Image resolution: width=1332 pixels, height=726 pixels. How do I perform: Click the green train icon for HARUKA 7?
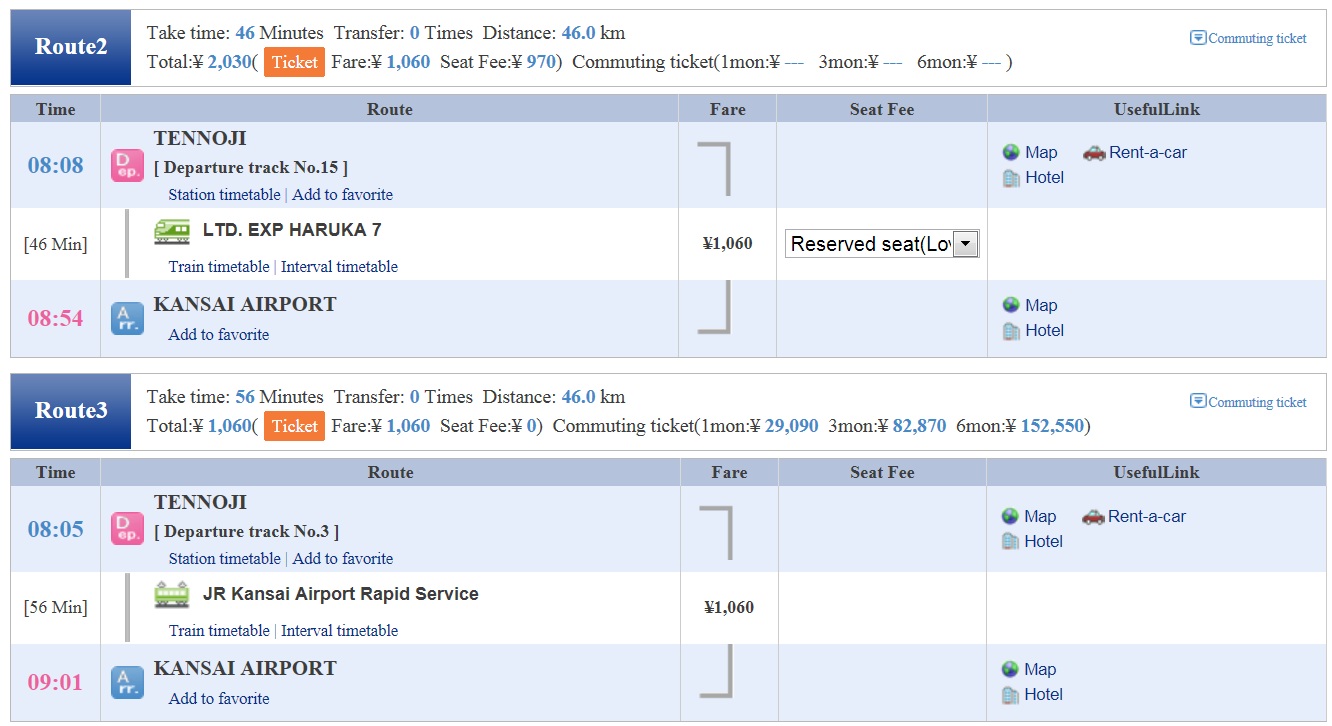(x=172, y=231)
